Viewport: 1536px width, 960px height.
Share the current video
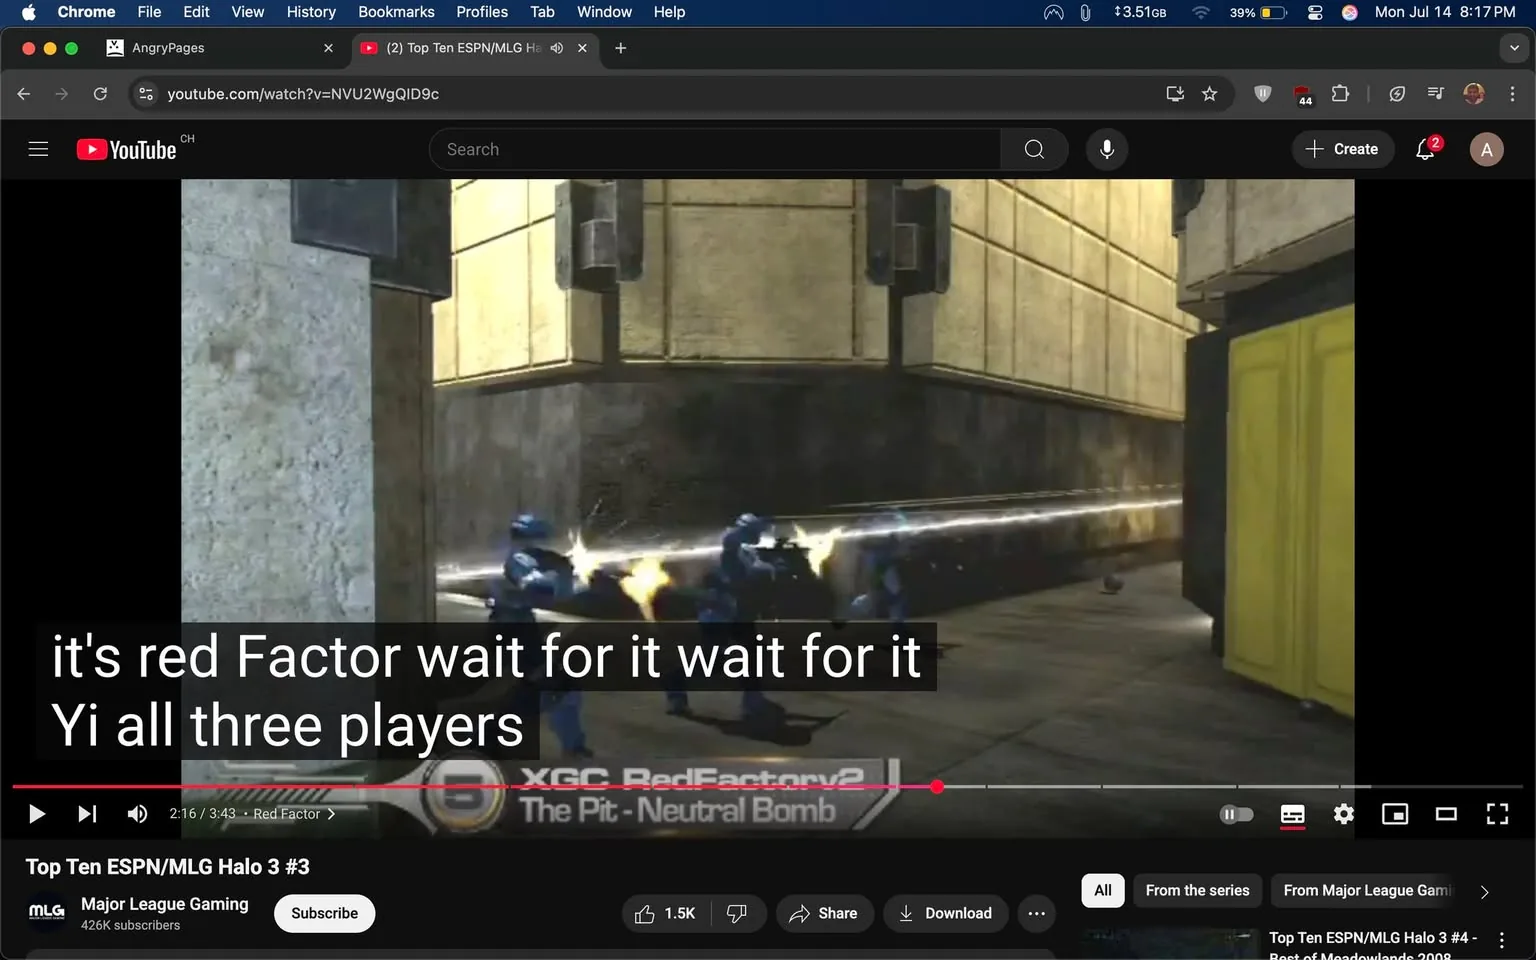824,913
